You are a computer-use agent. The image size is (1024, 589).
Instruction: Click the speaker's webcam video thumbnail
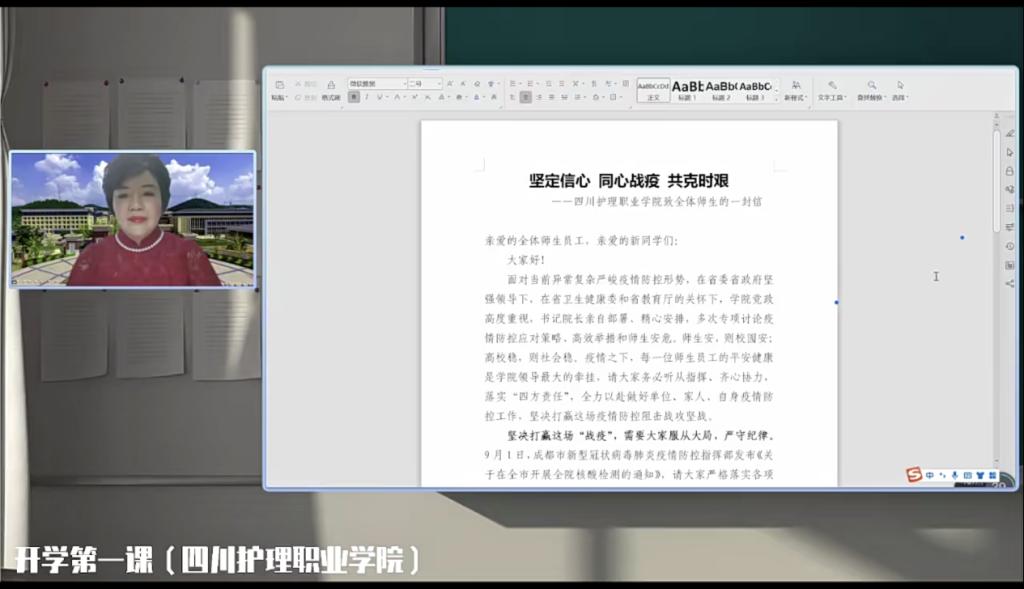tap(132, 219)
